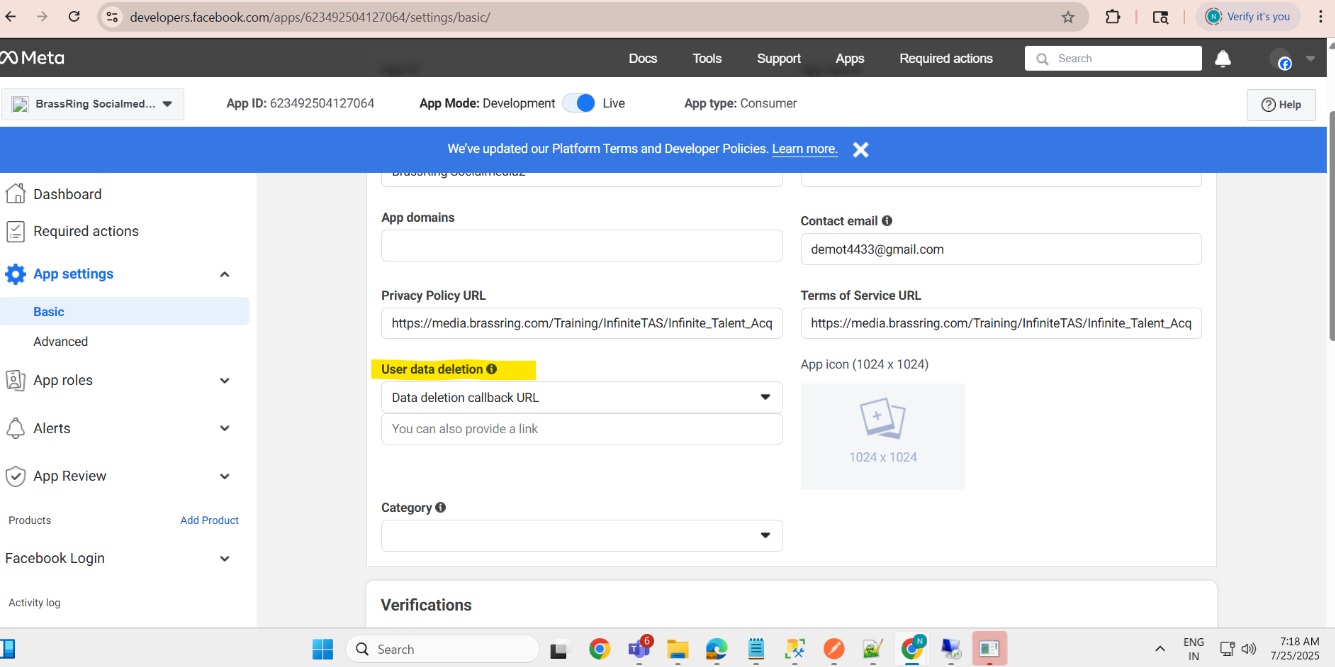Open Chrome three-dot menu
The height and width of the screenshot is (667, 1335).
(x=1322, y=17)
